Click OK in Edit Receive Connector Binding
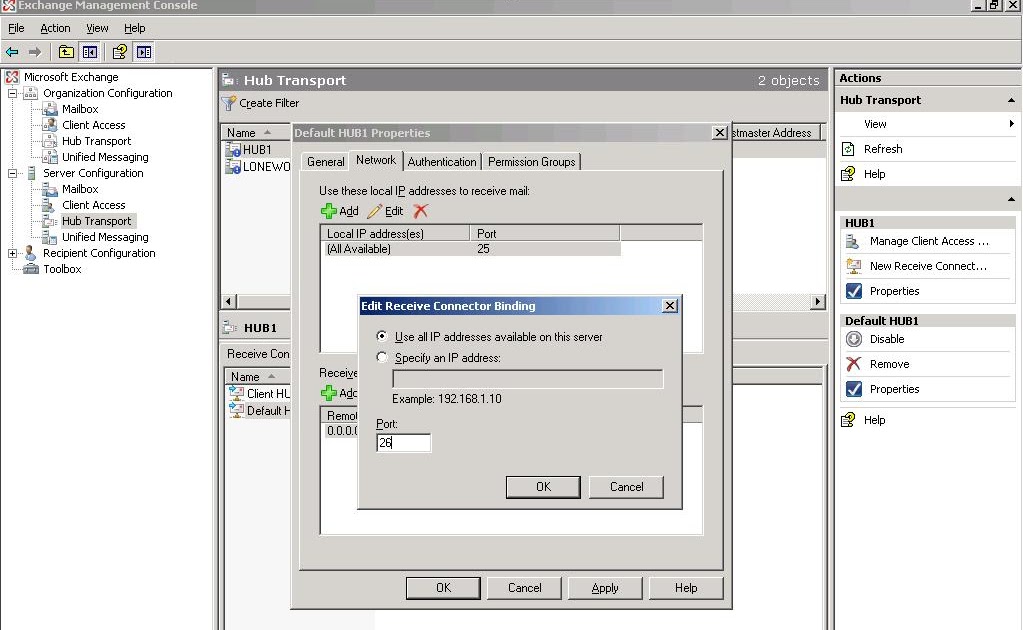Viewport: 1023px width, 630px height. [x=543, y=487]
